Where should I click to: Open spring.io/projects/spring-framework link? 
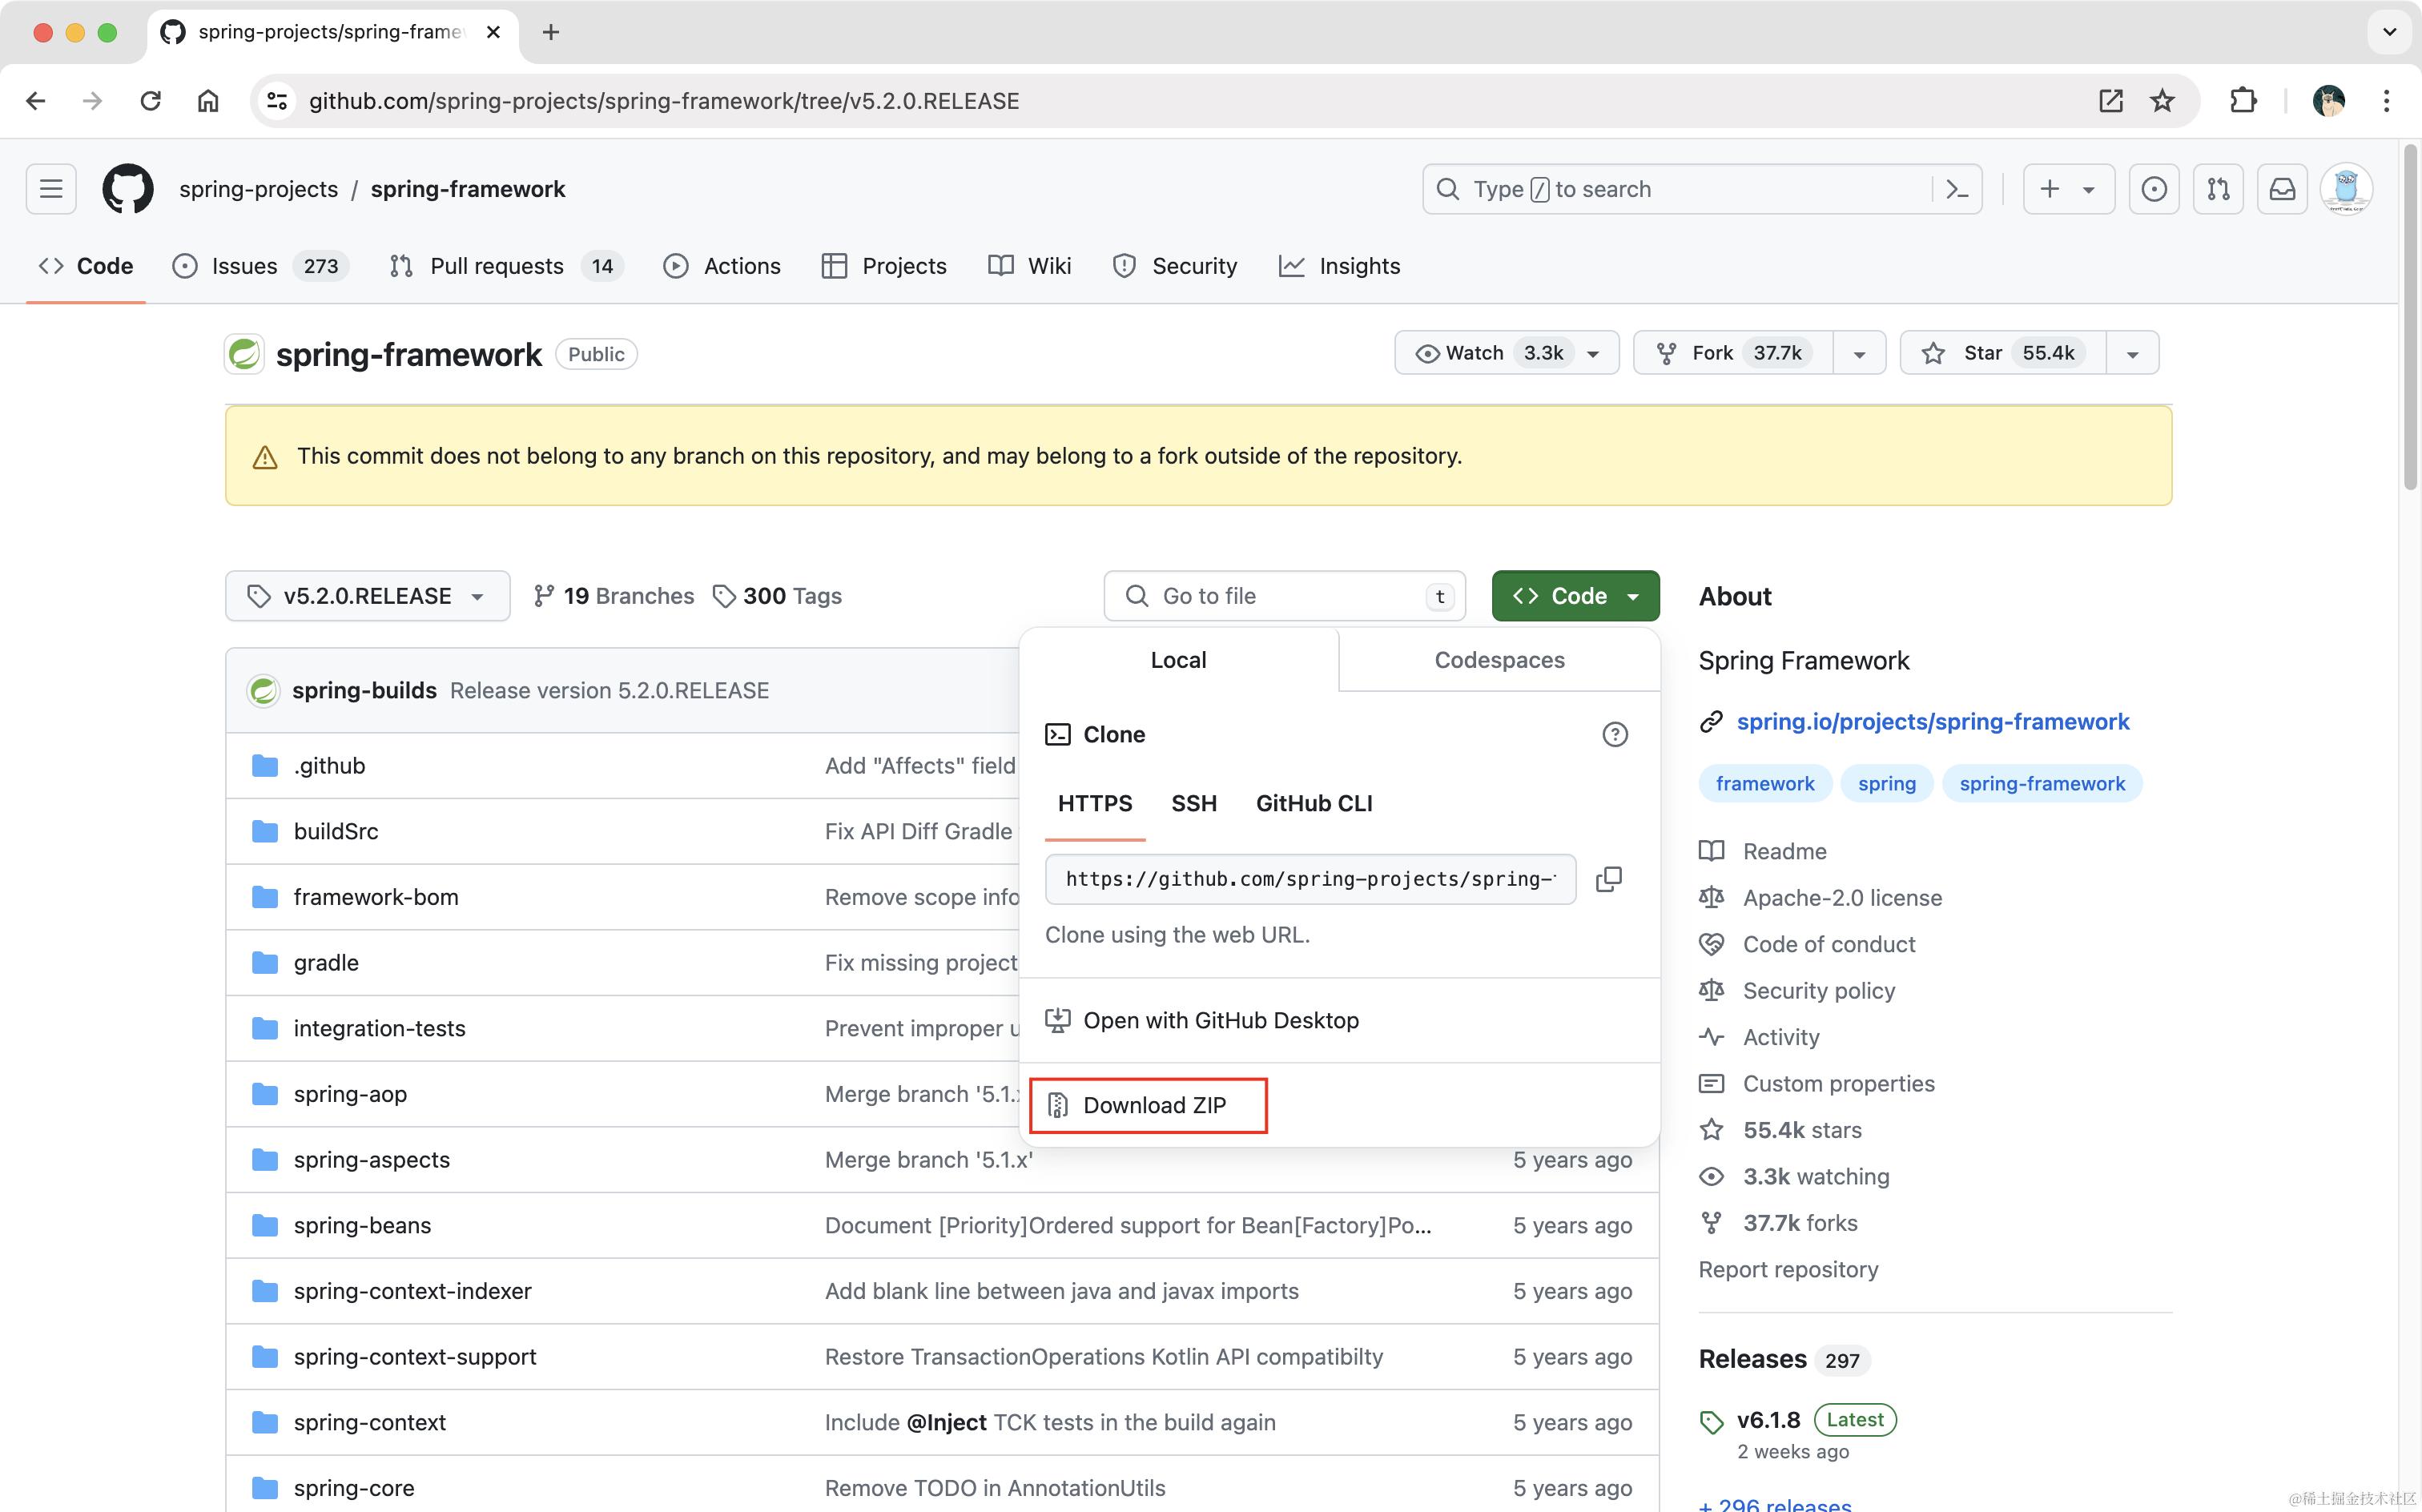coord(1932,722)
